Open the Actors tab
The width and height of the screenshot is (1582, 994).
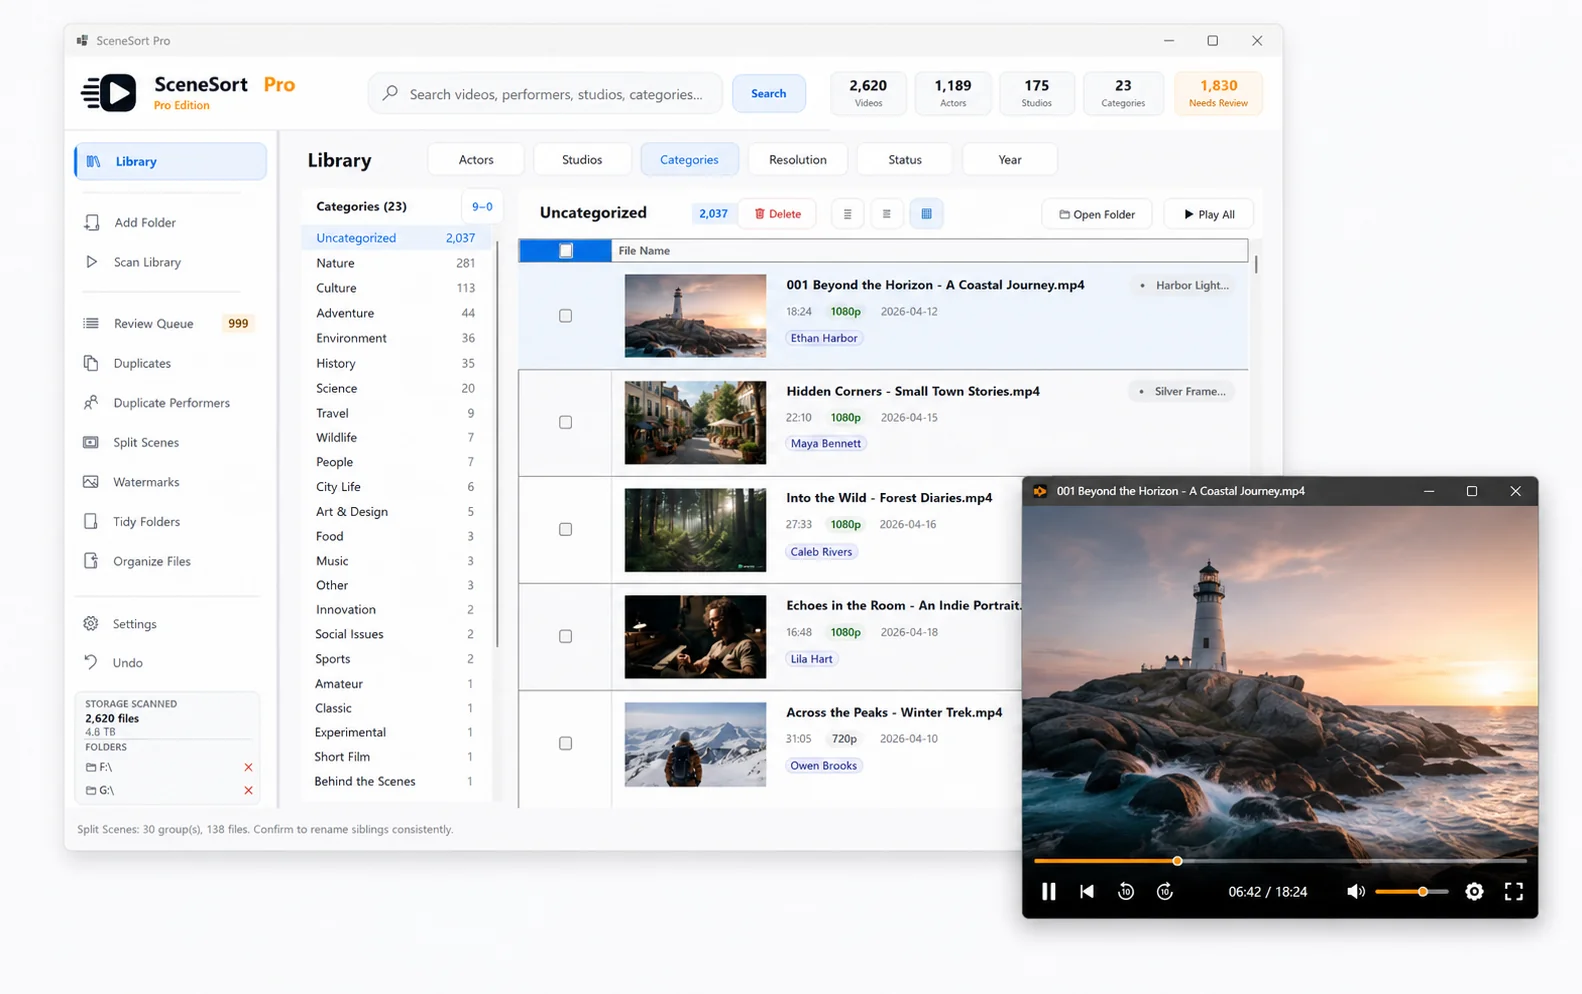[x=476, y=160]
